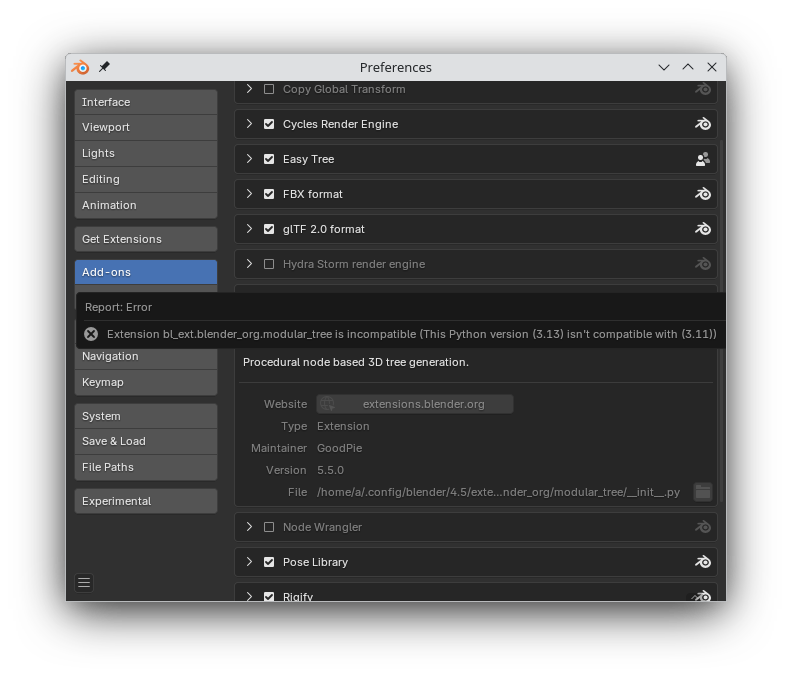Maximize the Preferences window
792x679 pixels.
click(688, 67)
